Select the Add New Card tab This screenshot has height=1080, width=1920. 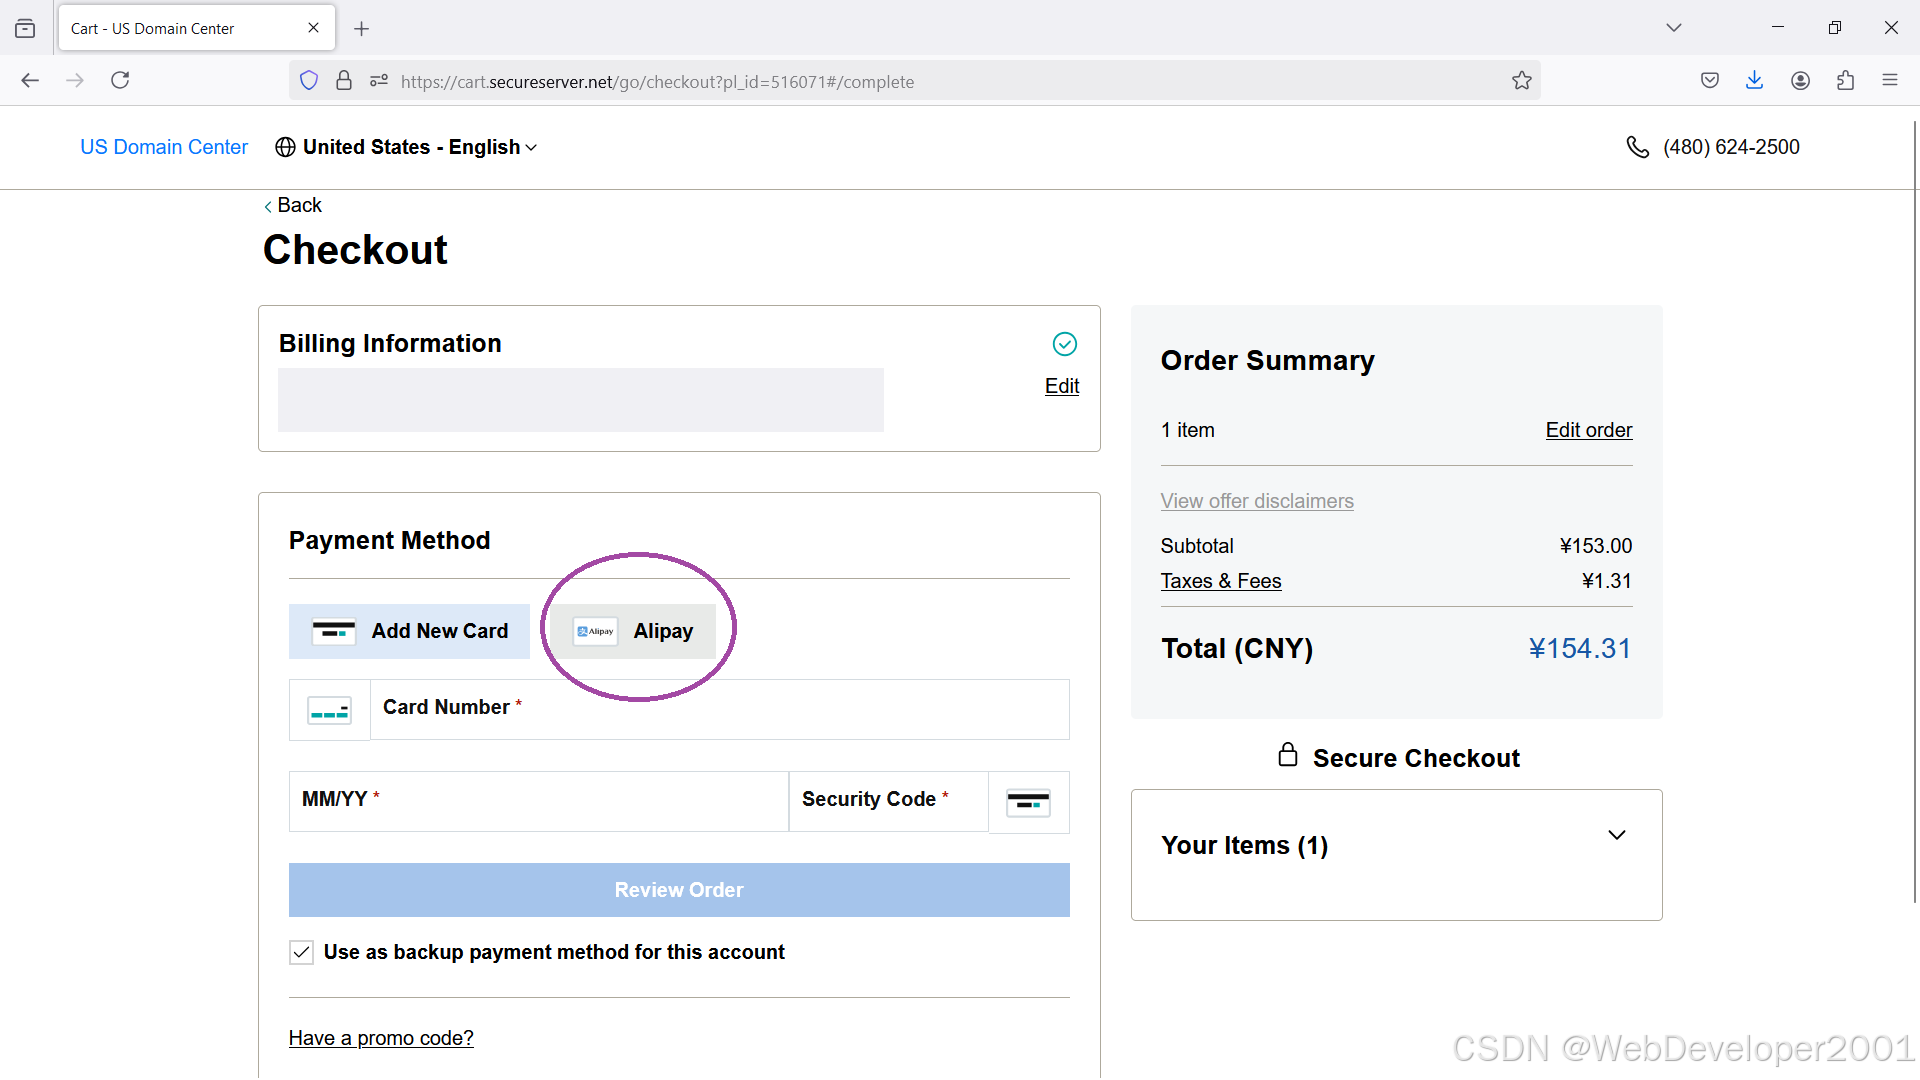click(409, 631)
